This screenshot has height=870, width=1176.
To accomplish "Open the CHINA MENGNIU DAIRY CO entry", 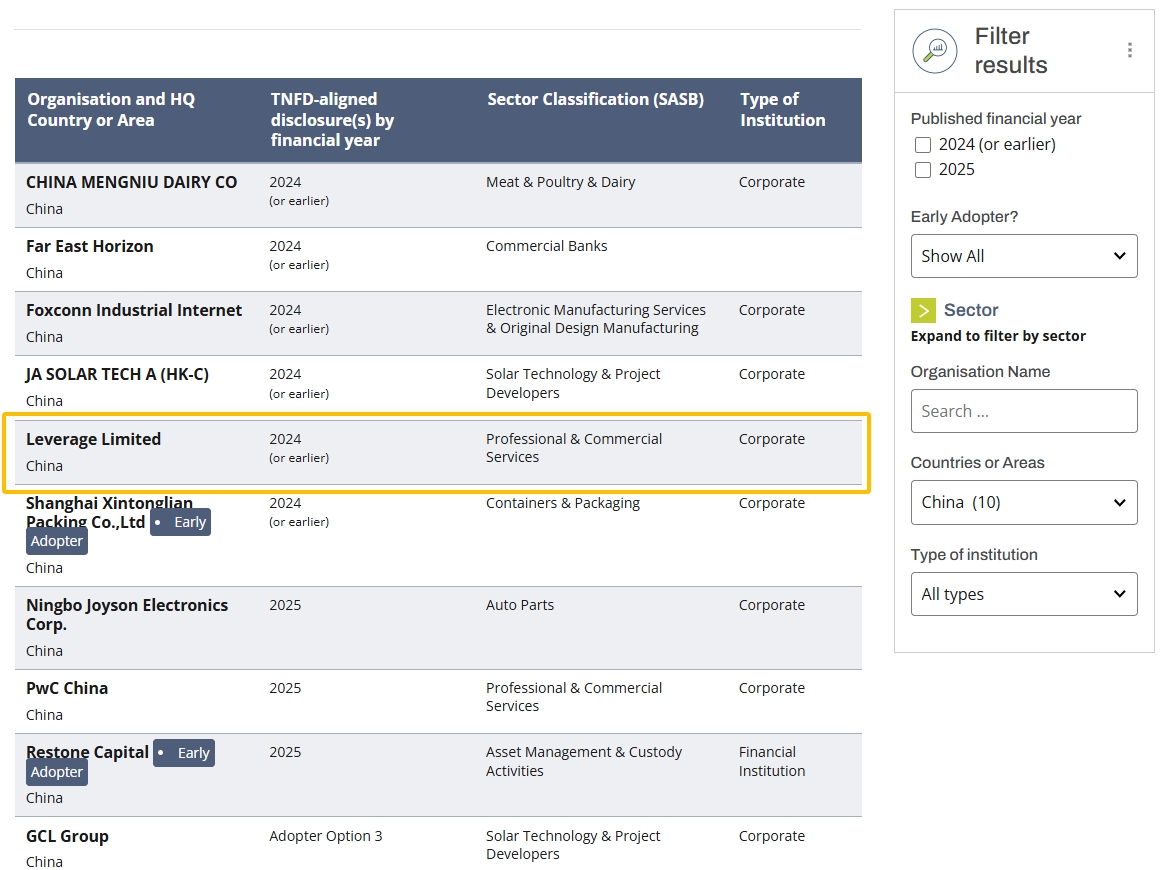I will (131, 182).
